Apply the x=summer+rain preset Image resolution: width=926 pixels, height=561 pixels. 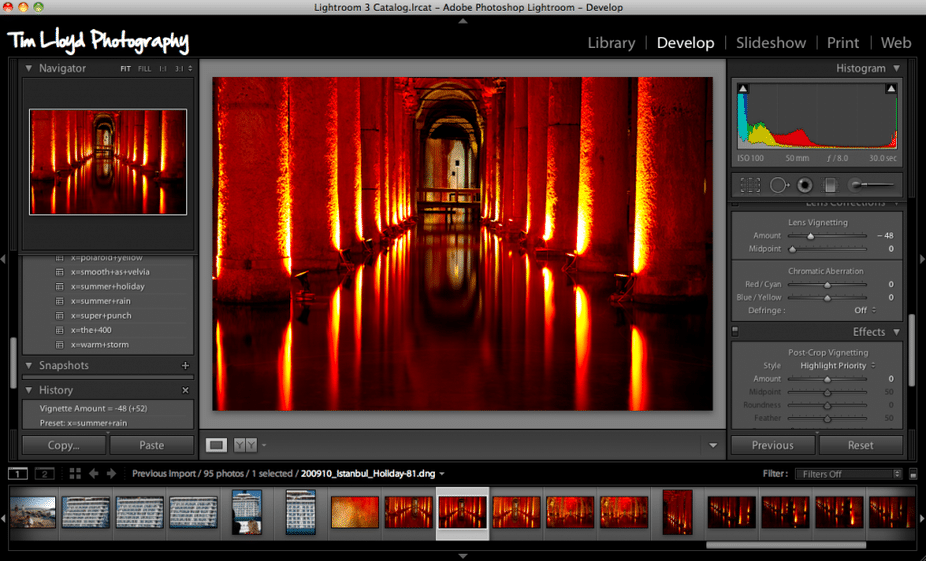point(100,301)
